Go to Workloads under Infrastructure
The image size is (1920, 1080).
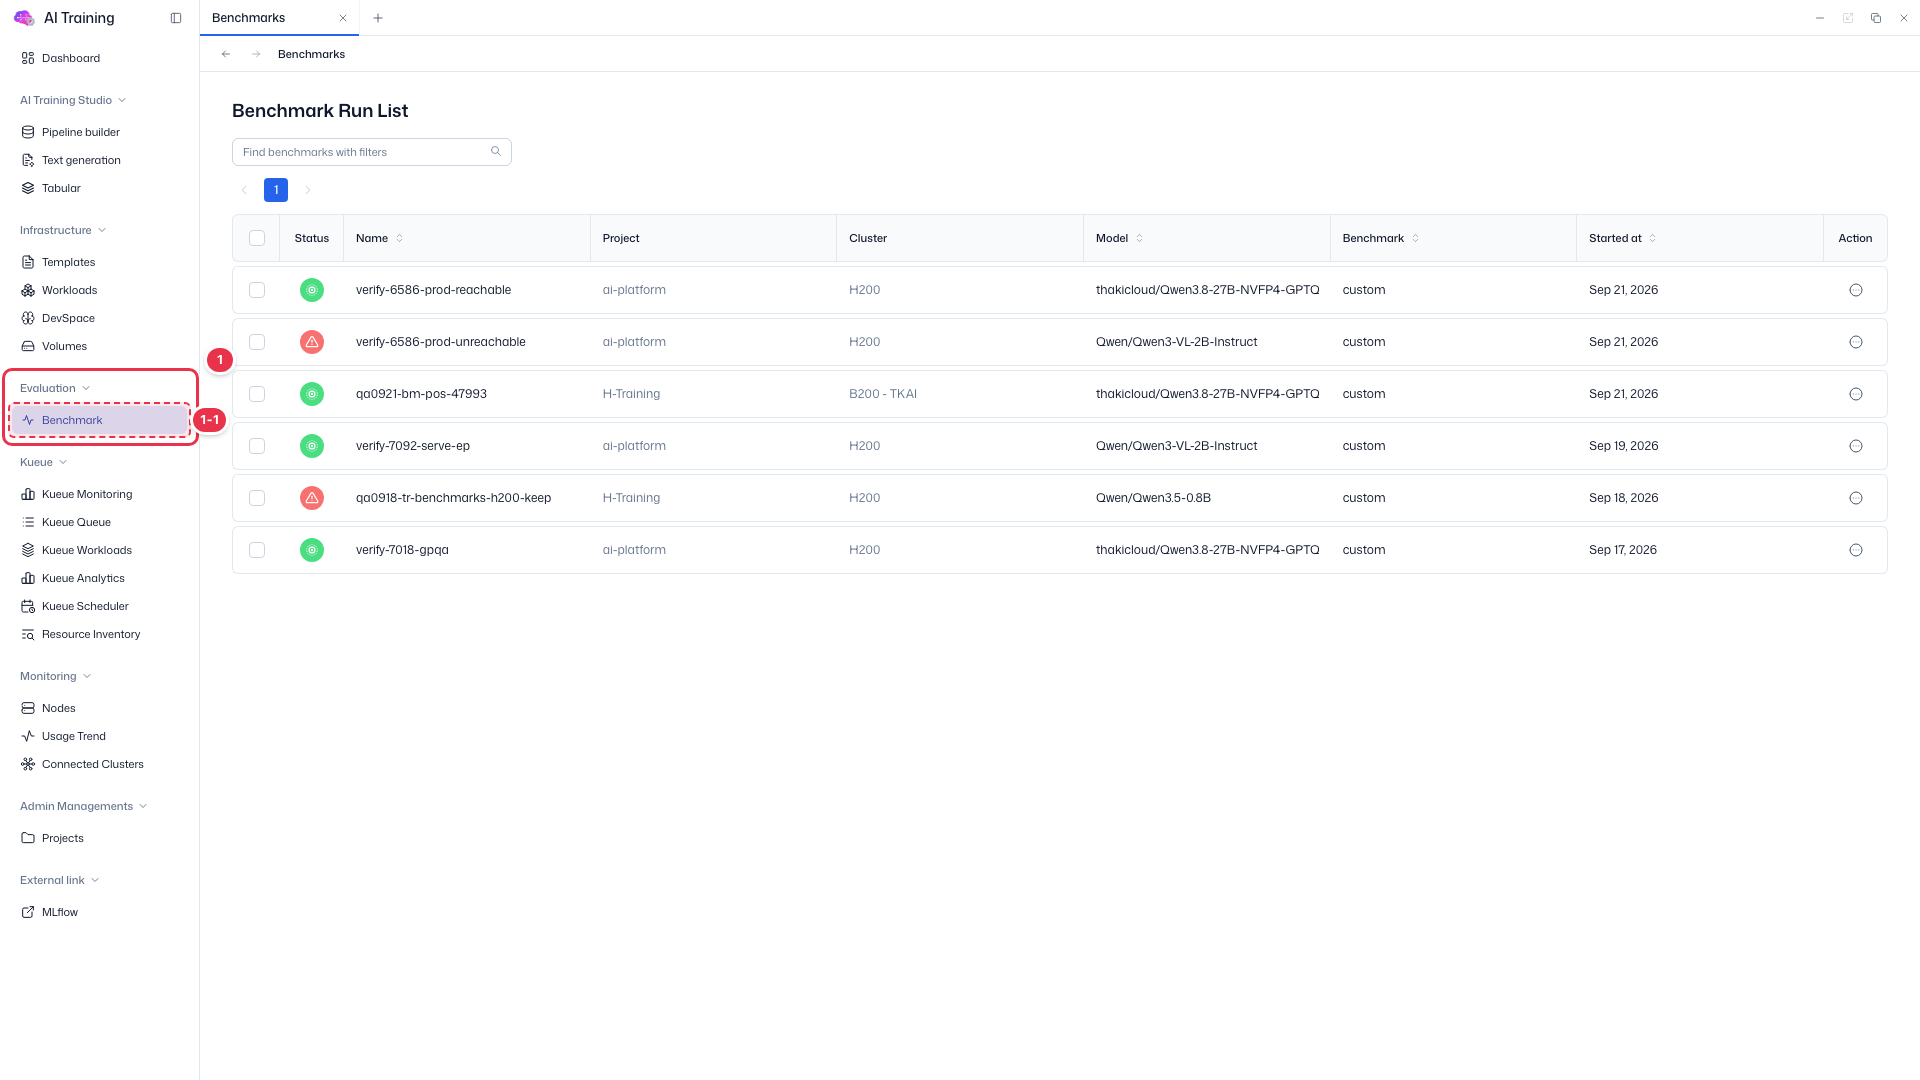(x=69, y=290)
